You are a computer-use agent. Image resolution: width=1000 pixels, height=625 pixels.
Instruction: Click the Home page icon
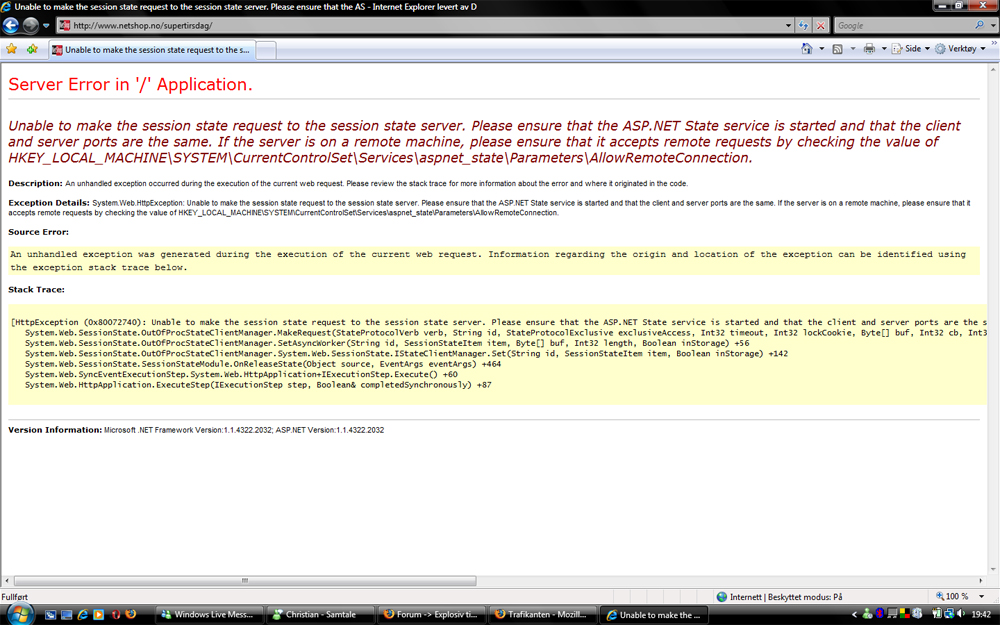[807, 48]
